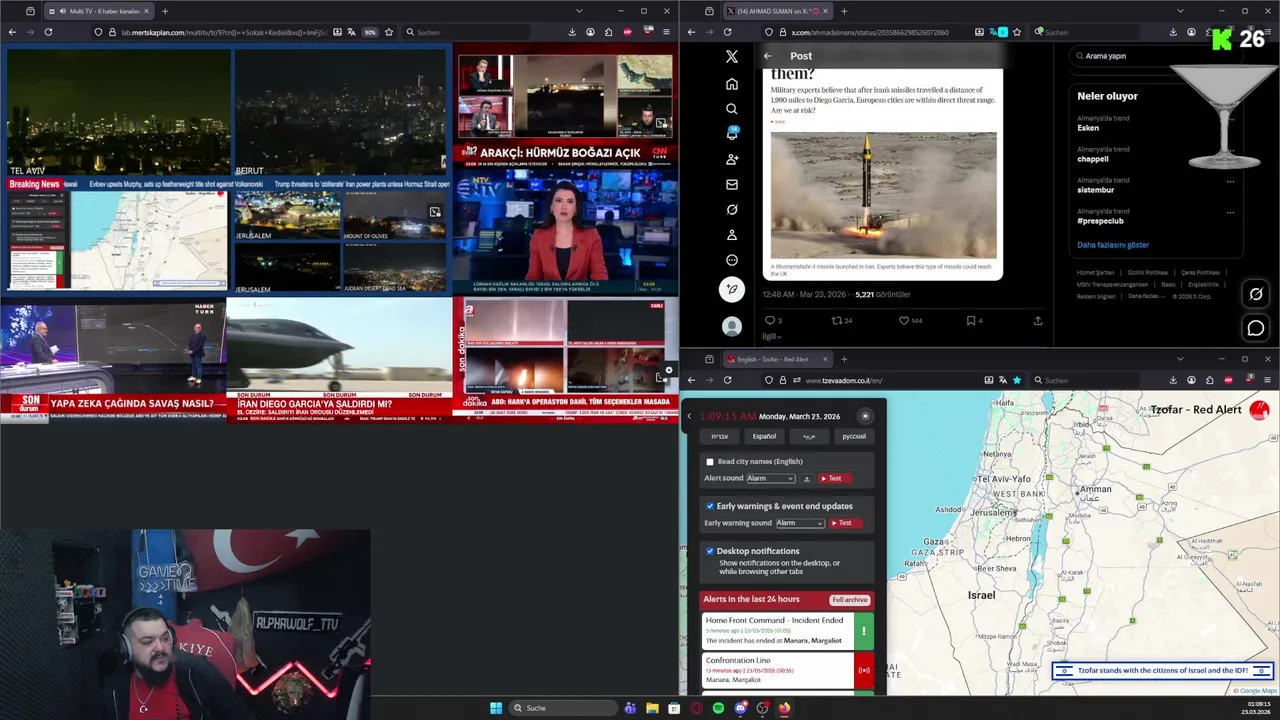1280x720 pixels.
Task: Test the Alert sound in Tzofar
Action: click(834, 478)
